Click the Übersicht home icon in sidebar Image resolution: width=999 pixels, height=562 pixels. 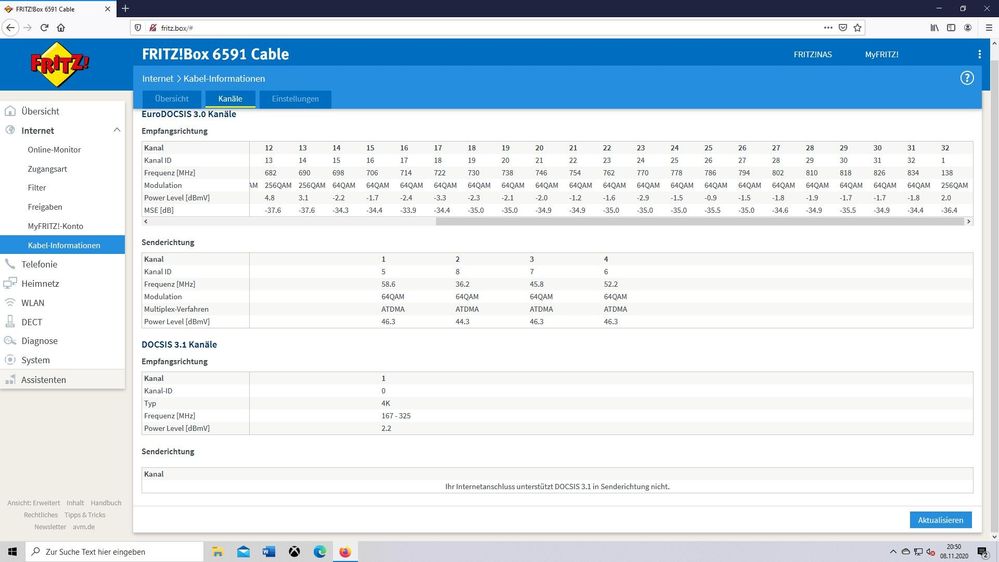click(10, 111)
